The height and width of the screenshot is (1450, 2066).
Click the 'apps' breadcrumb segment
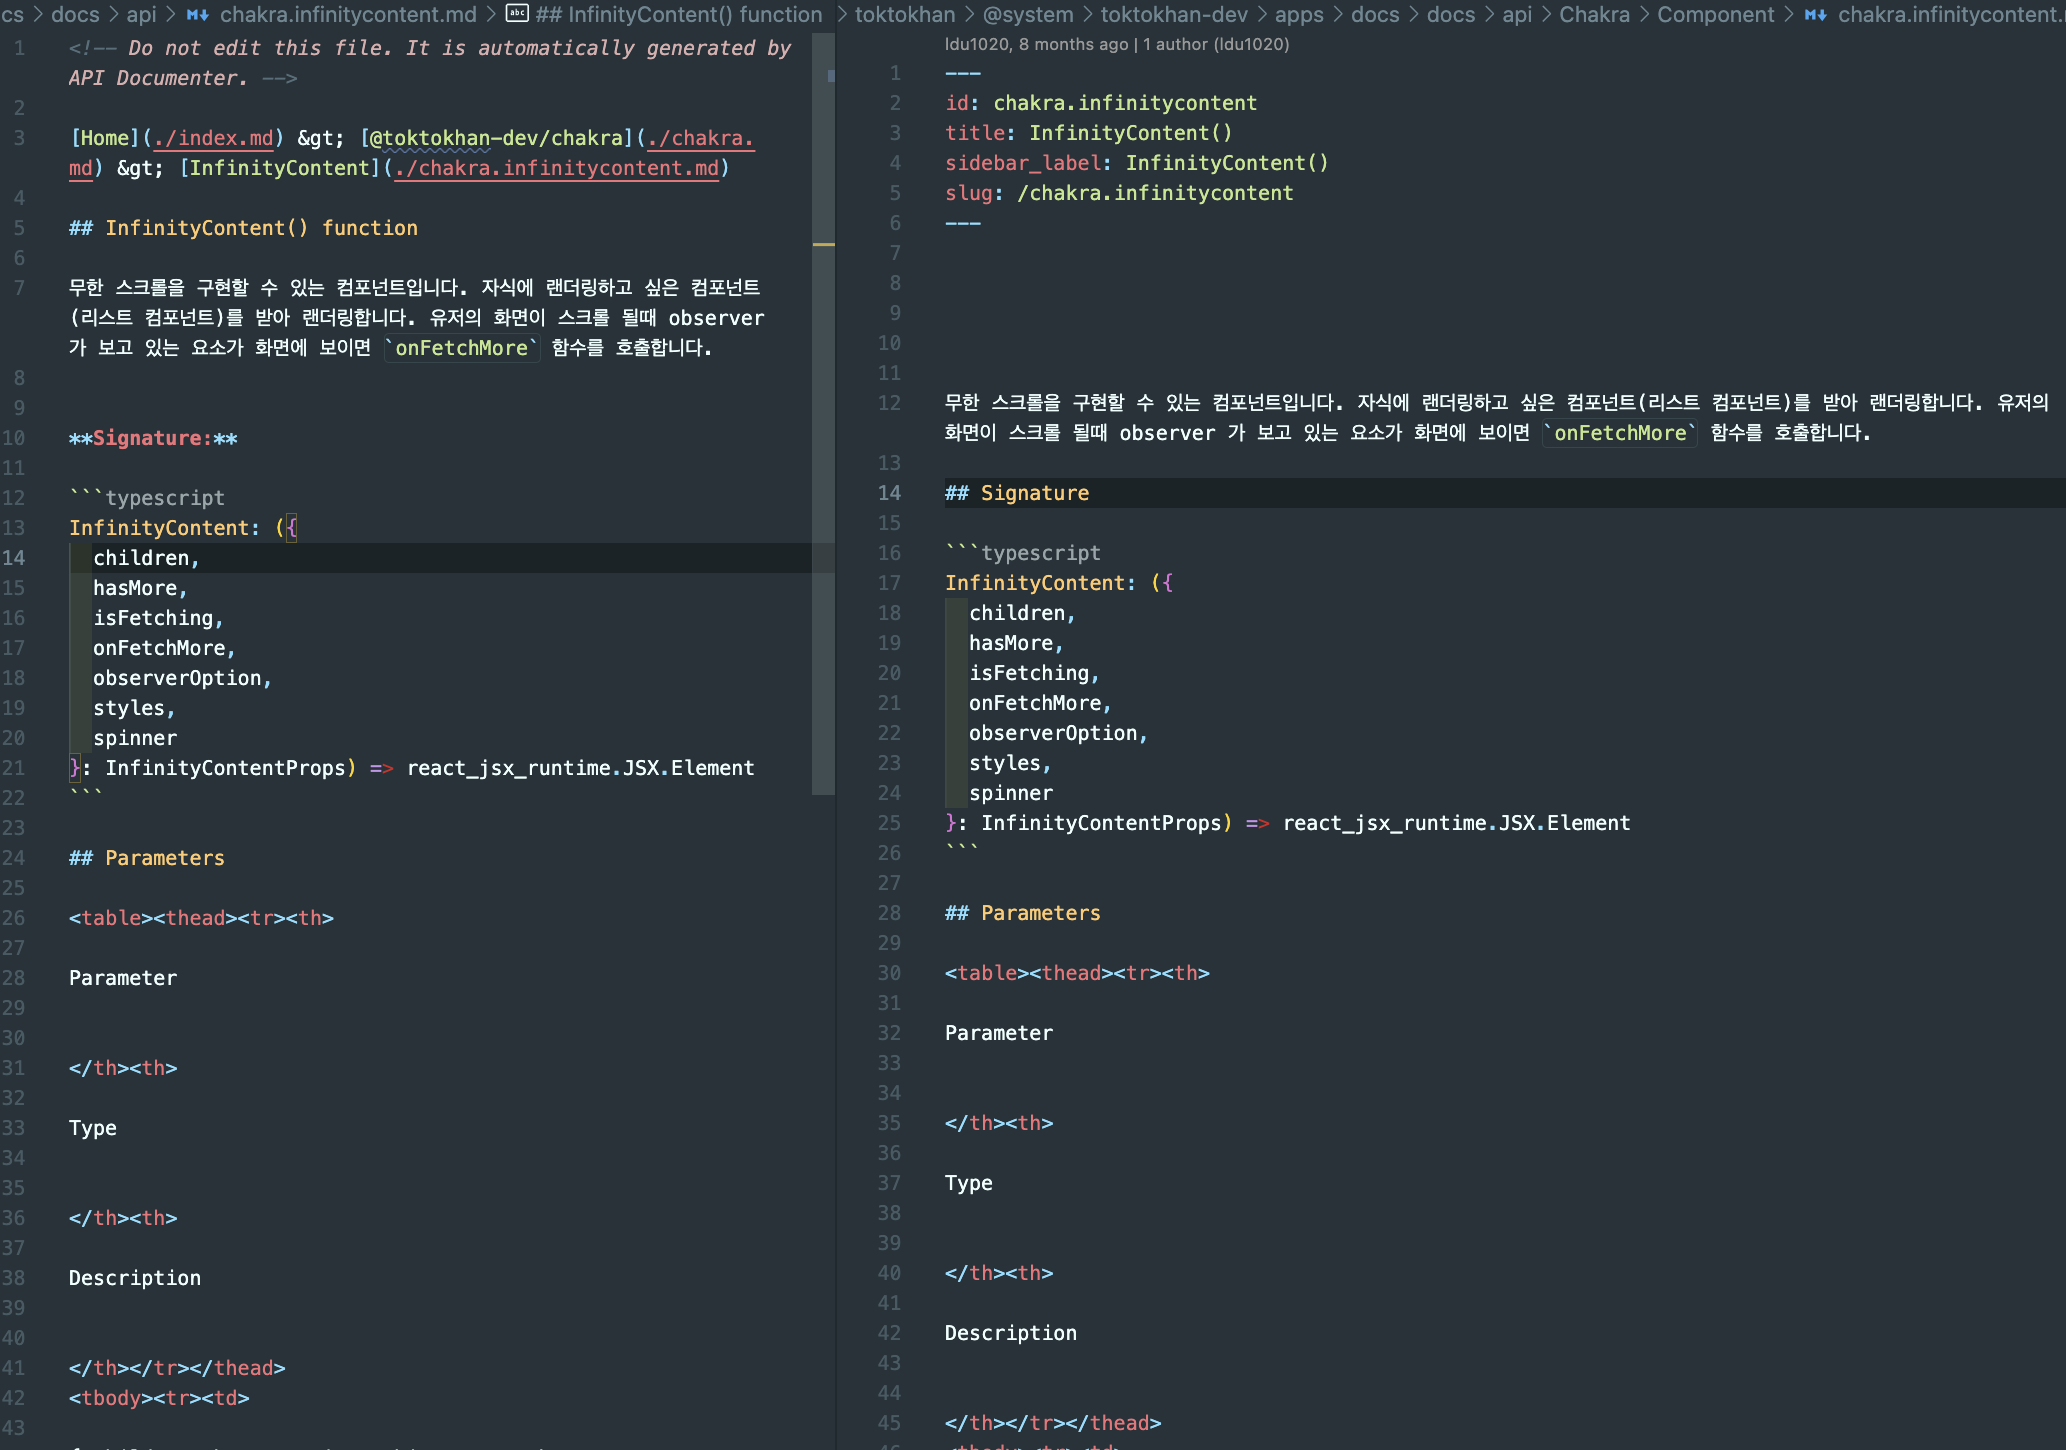click(x=1299, y=14)
